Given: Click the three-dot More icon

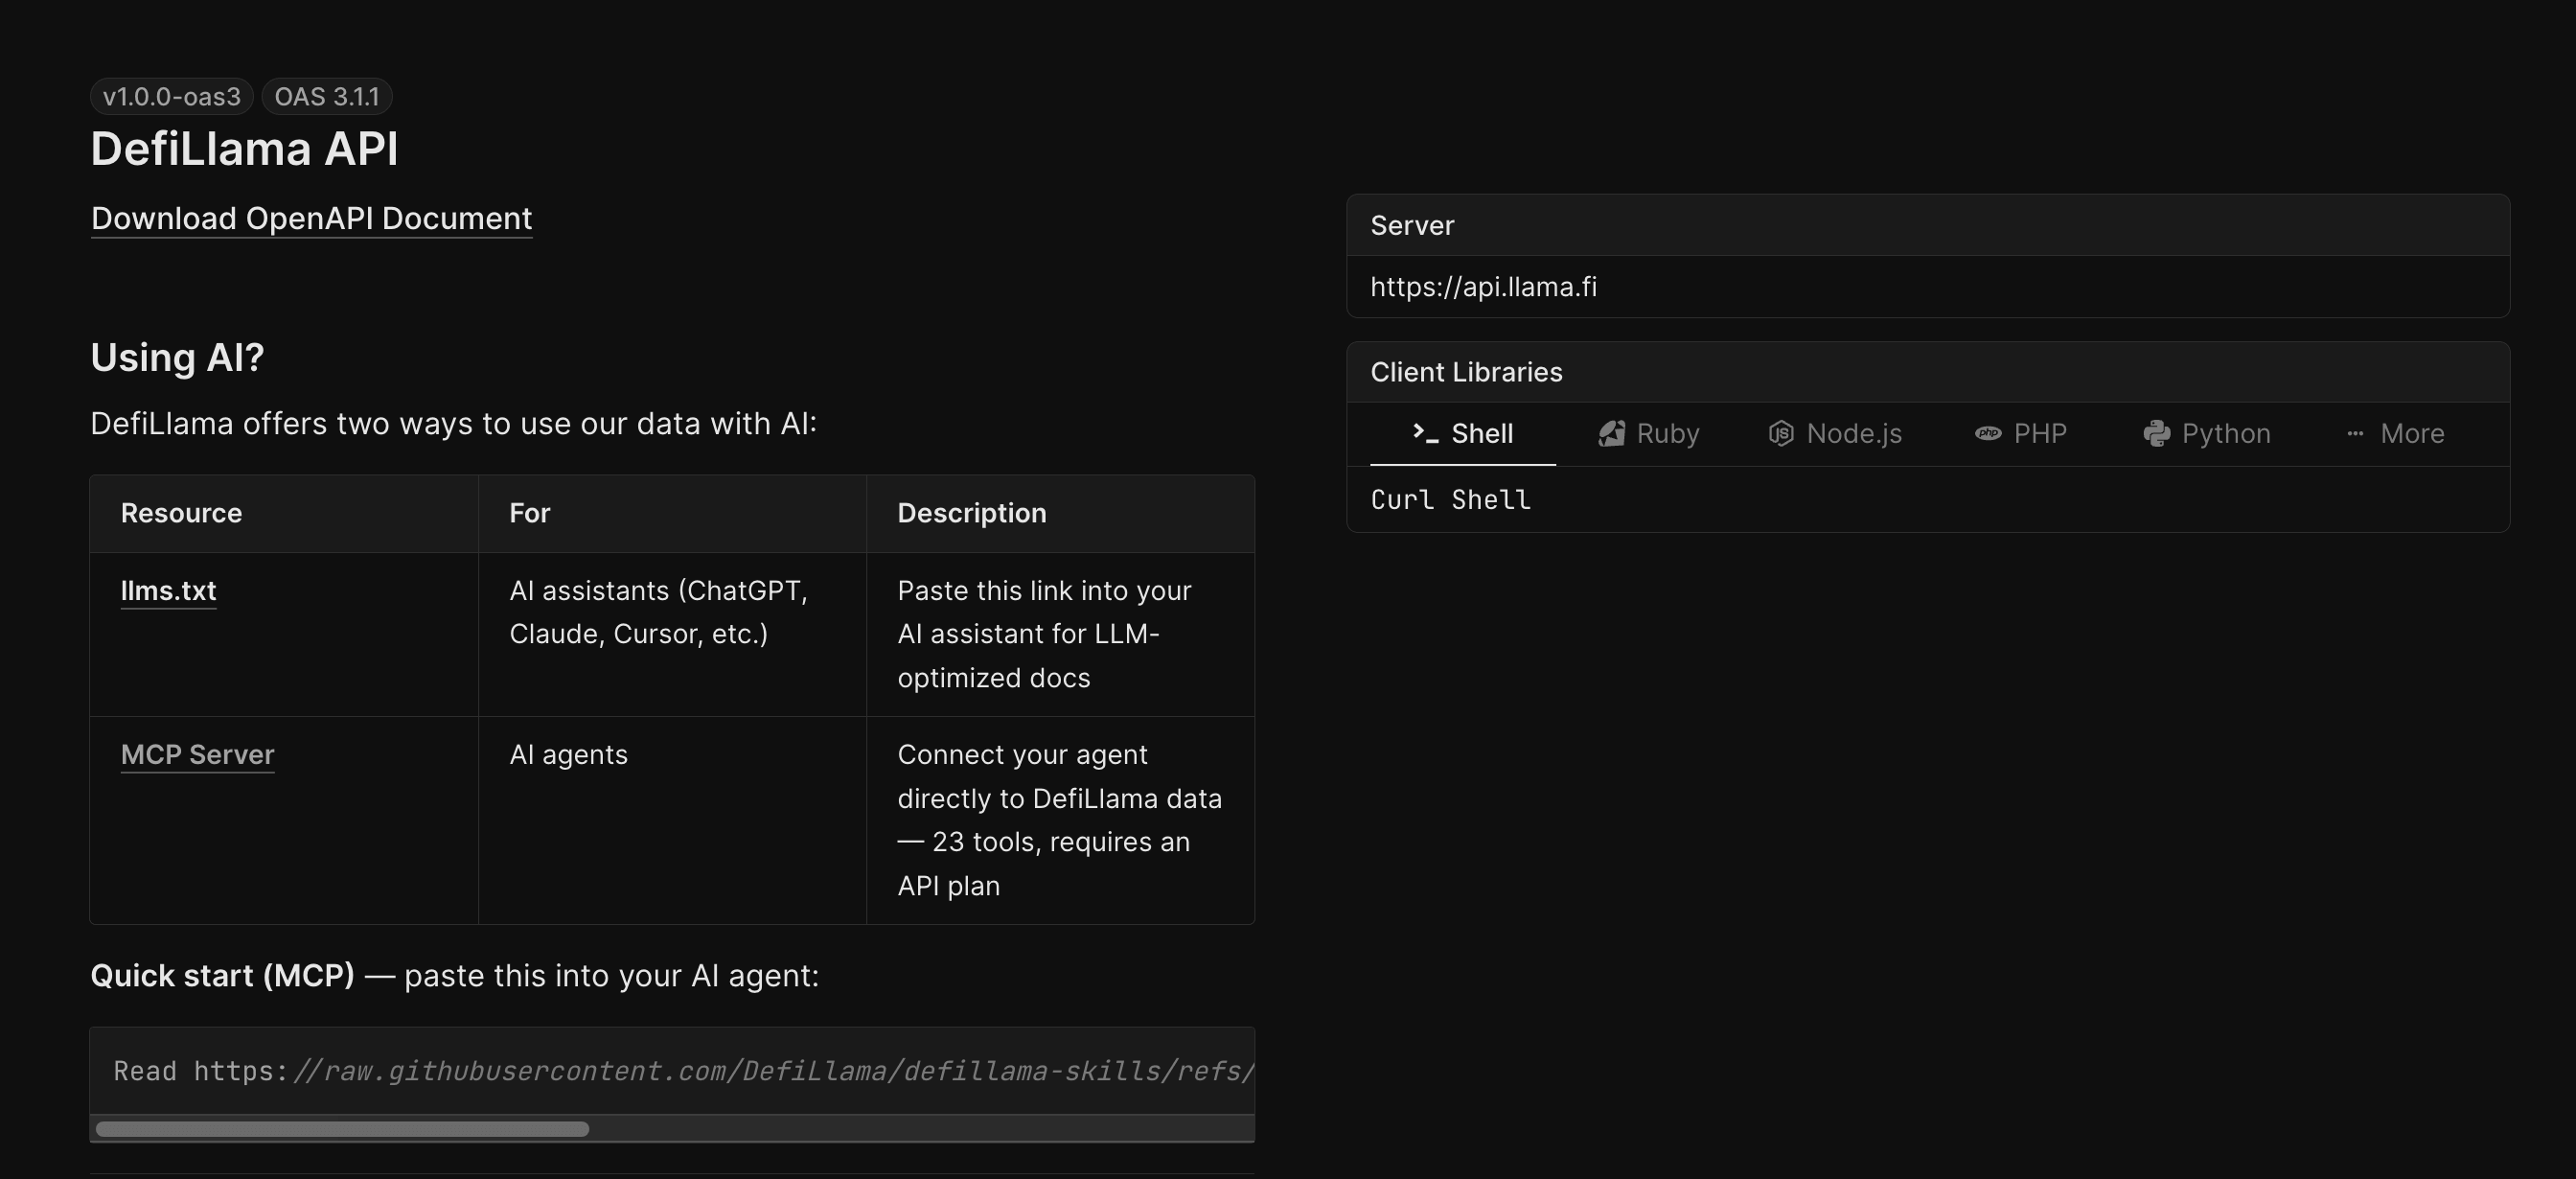Looking at the screenshot, I should tap(2355, 433).
